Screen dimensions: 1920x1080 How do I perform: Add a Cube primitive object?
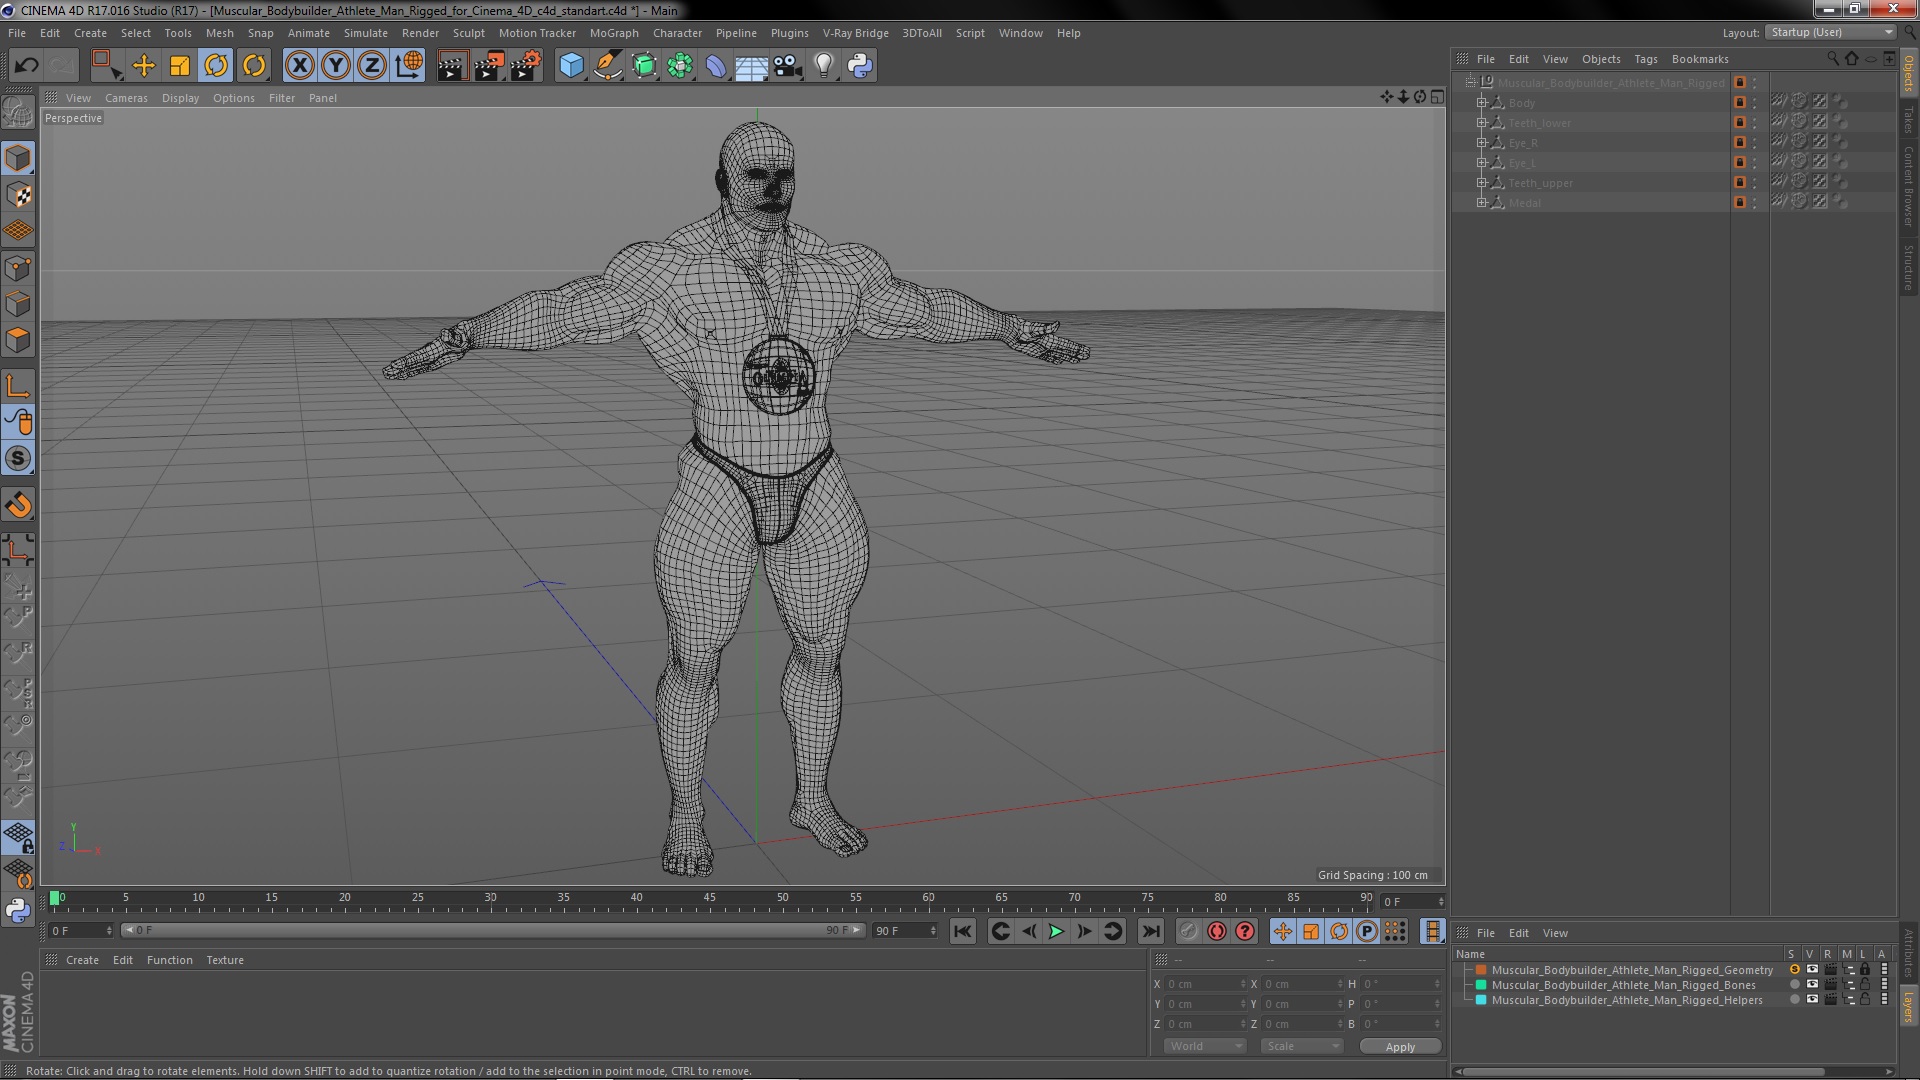(x=571, y=66)
